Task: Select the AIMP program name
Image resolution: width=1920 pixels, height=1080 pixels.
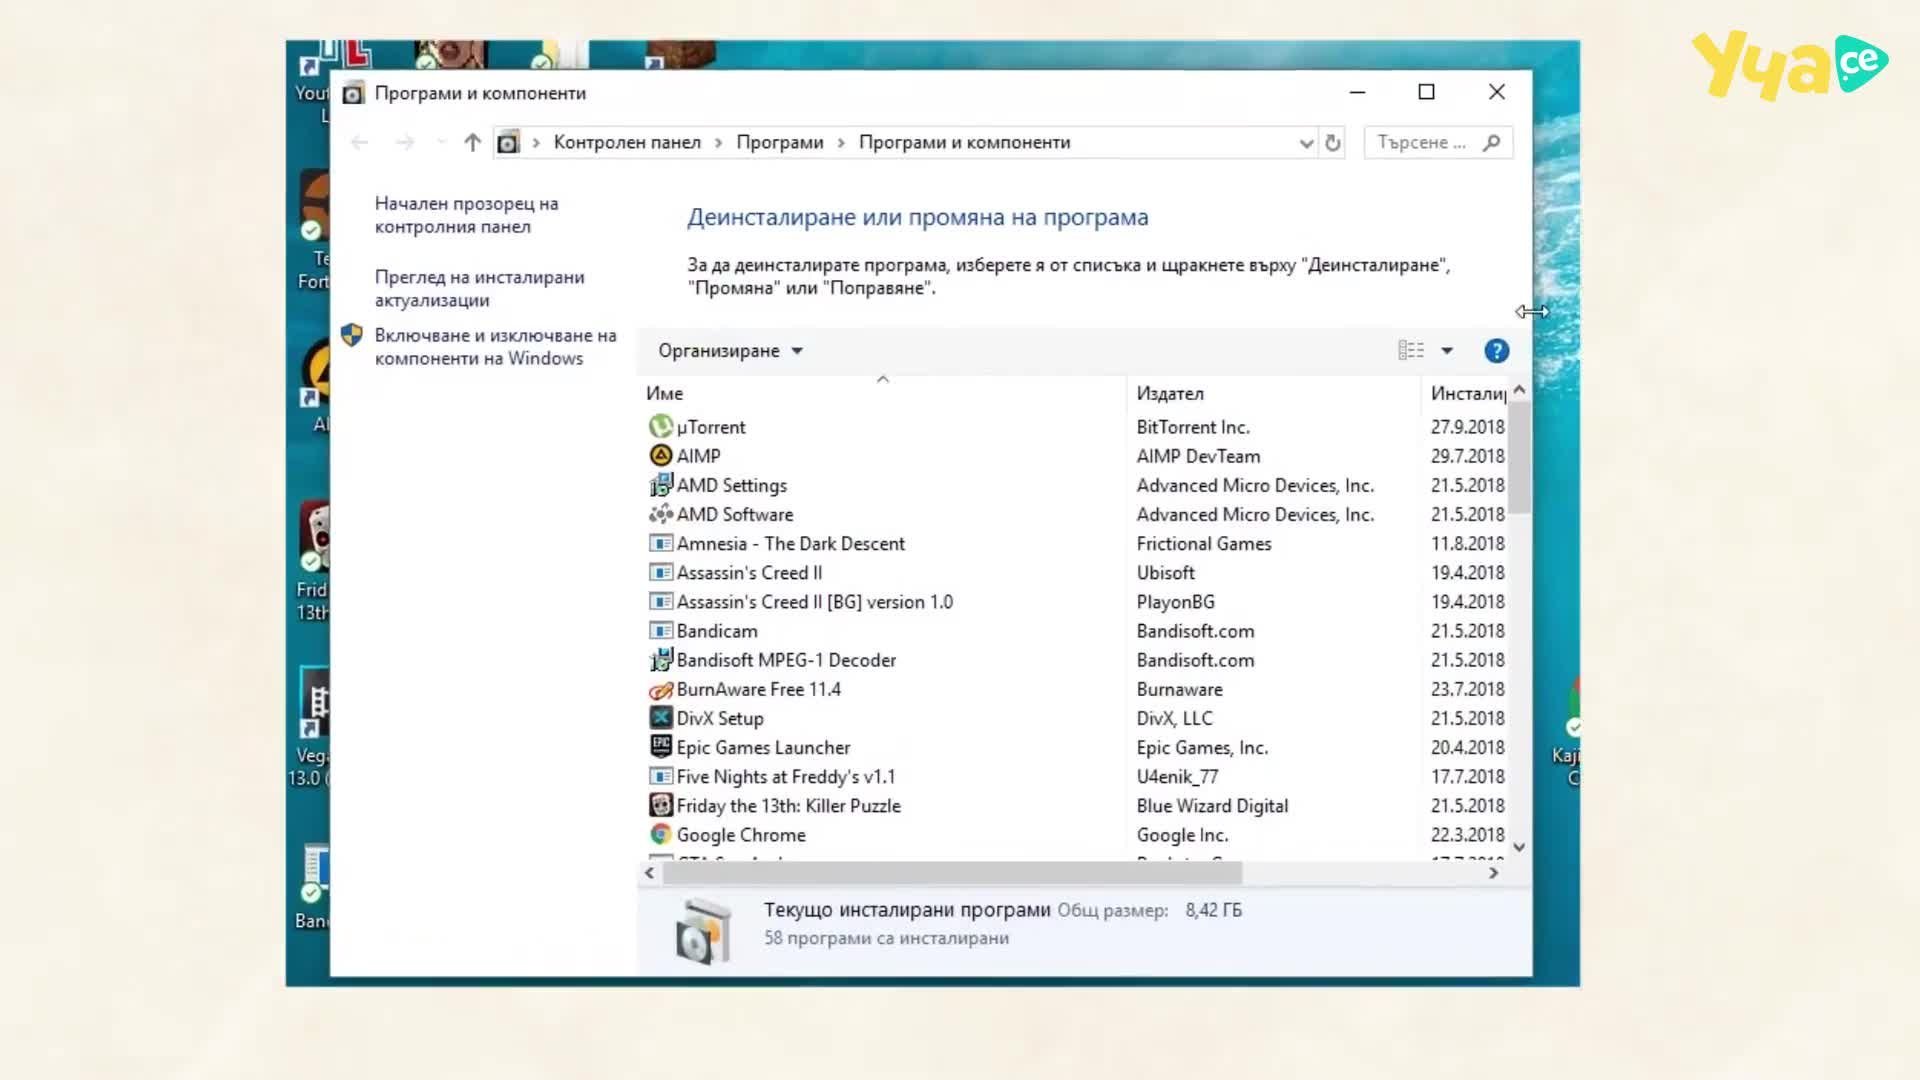Action: [x=698, y=456]
